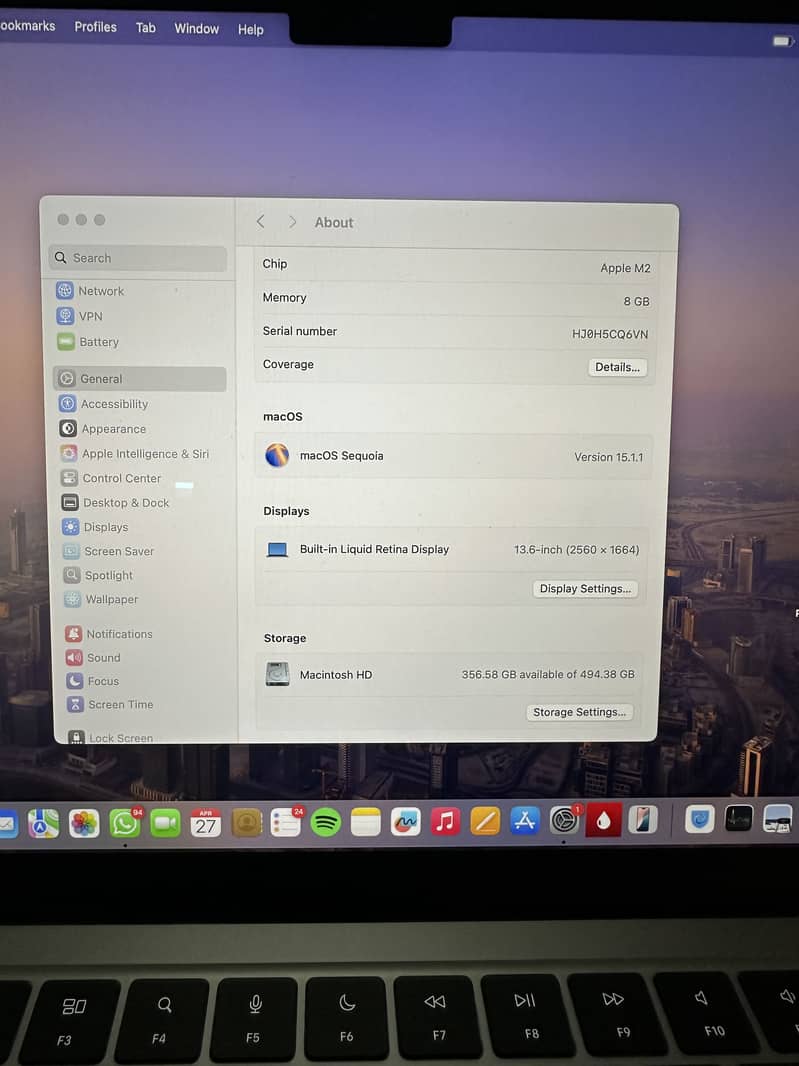Image resolution: width=799 pixels, height=1066 pixels.
Task: Open the Stocks app in the dock
Action: 738,819
